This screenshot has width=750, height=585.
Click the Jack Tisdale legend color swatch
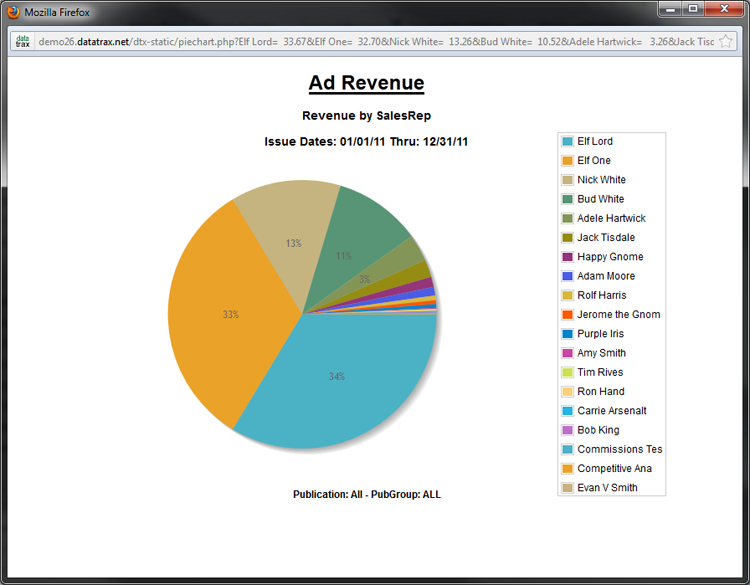coord(567,237)
